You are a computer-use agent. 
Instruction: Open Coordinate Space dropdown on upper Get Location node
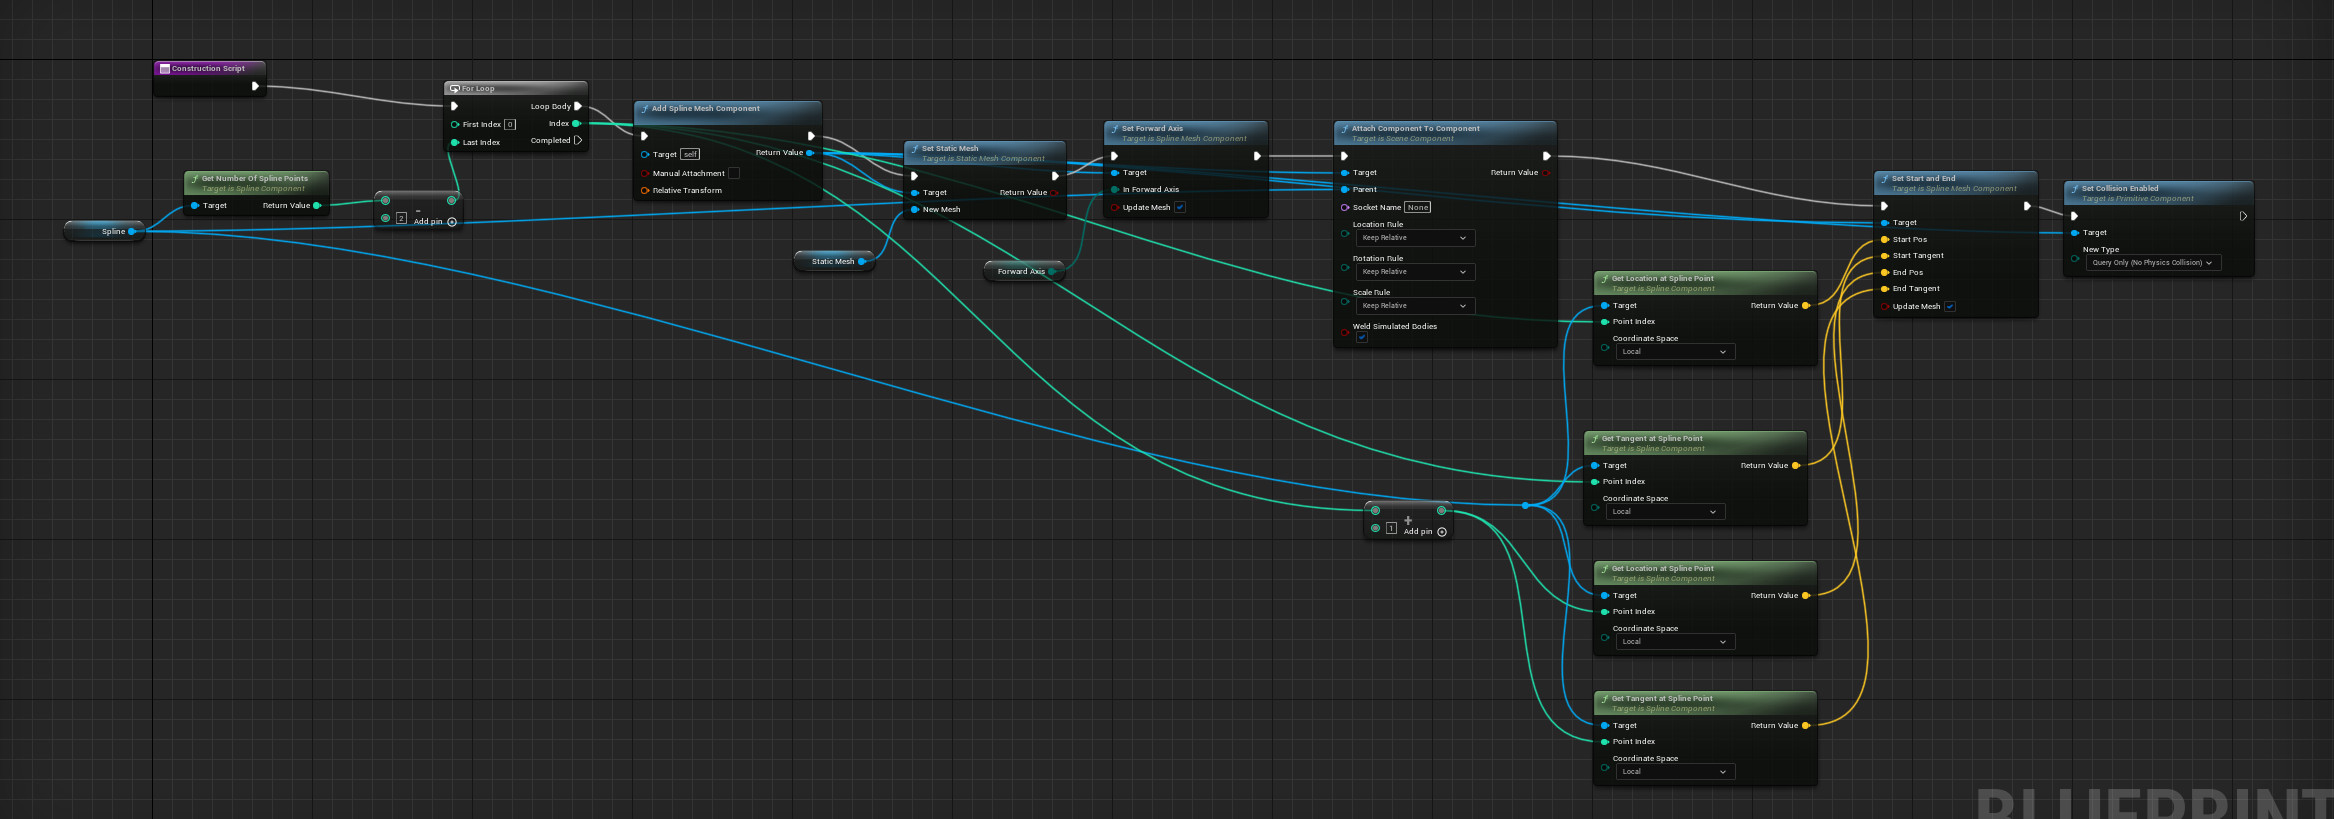pyautogui.click(x=1674, y=352)
